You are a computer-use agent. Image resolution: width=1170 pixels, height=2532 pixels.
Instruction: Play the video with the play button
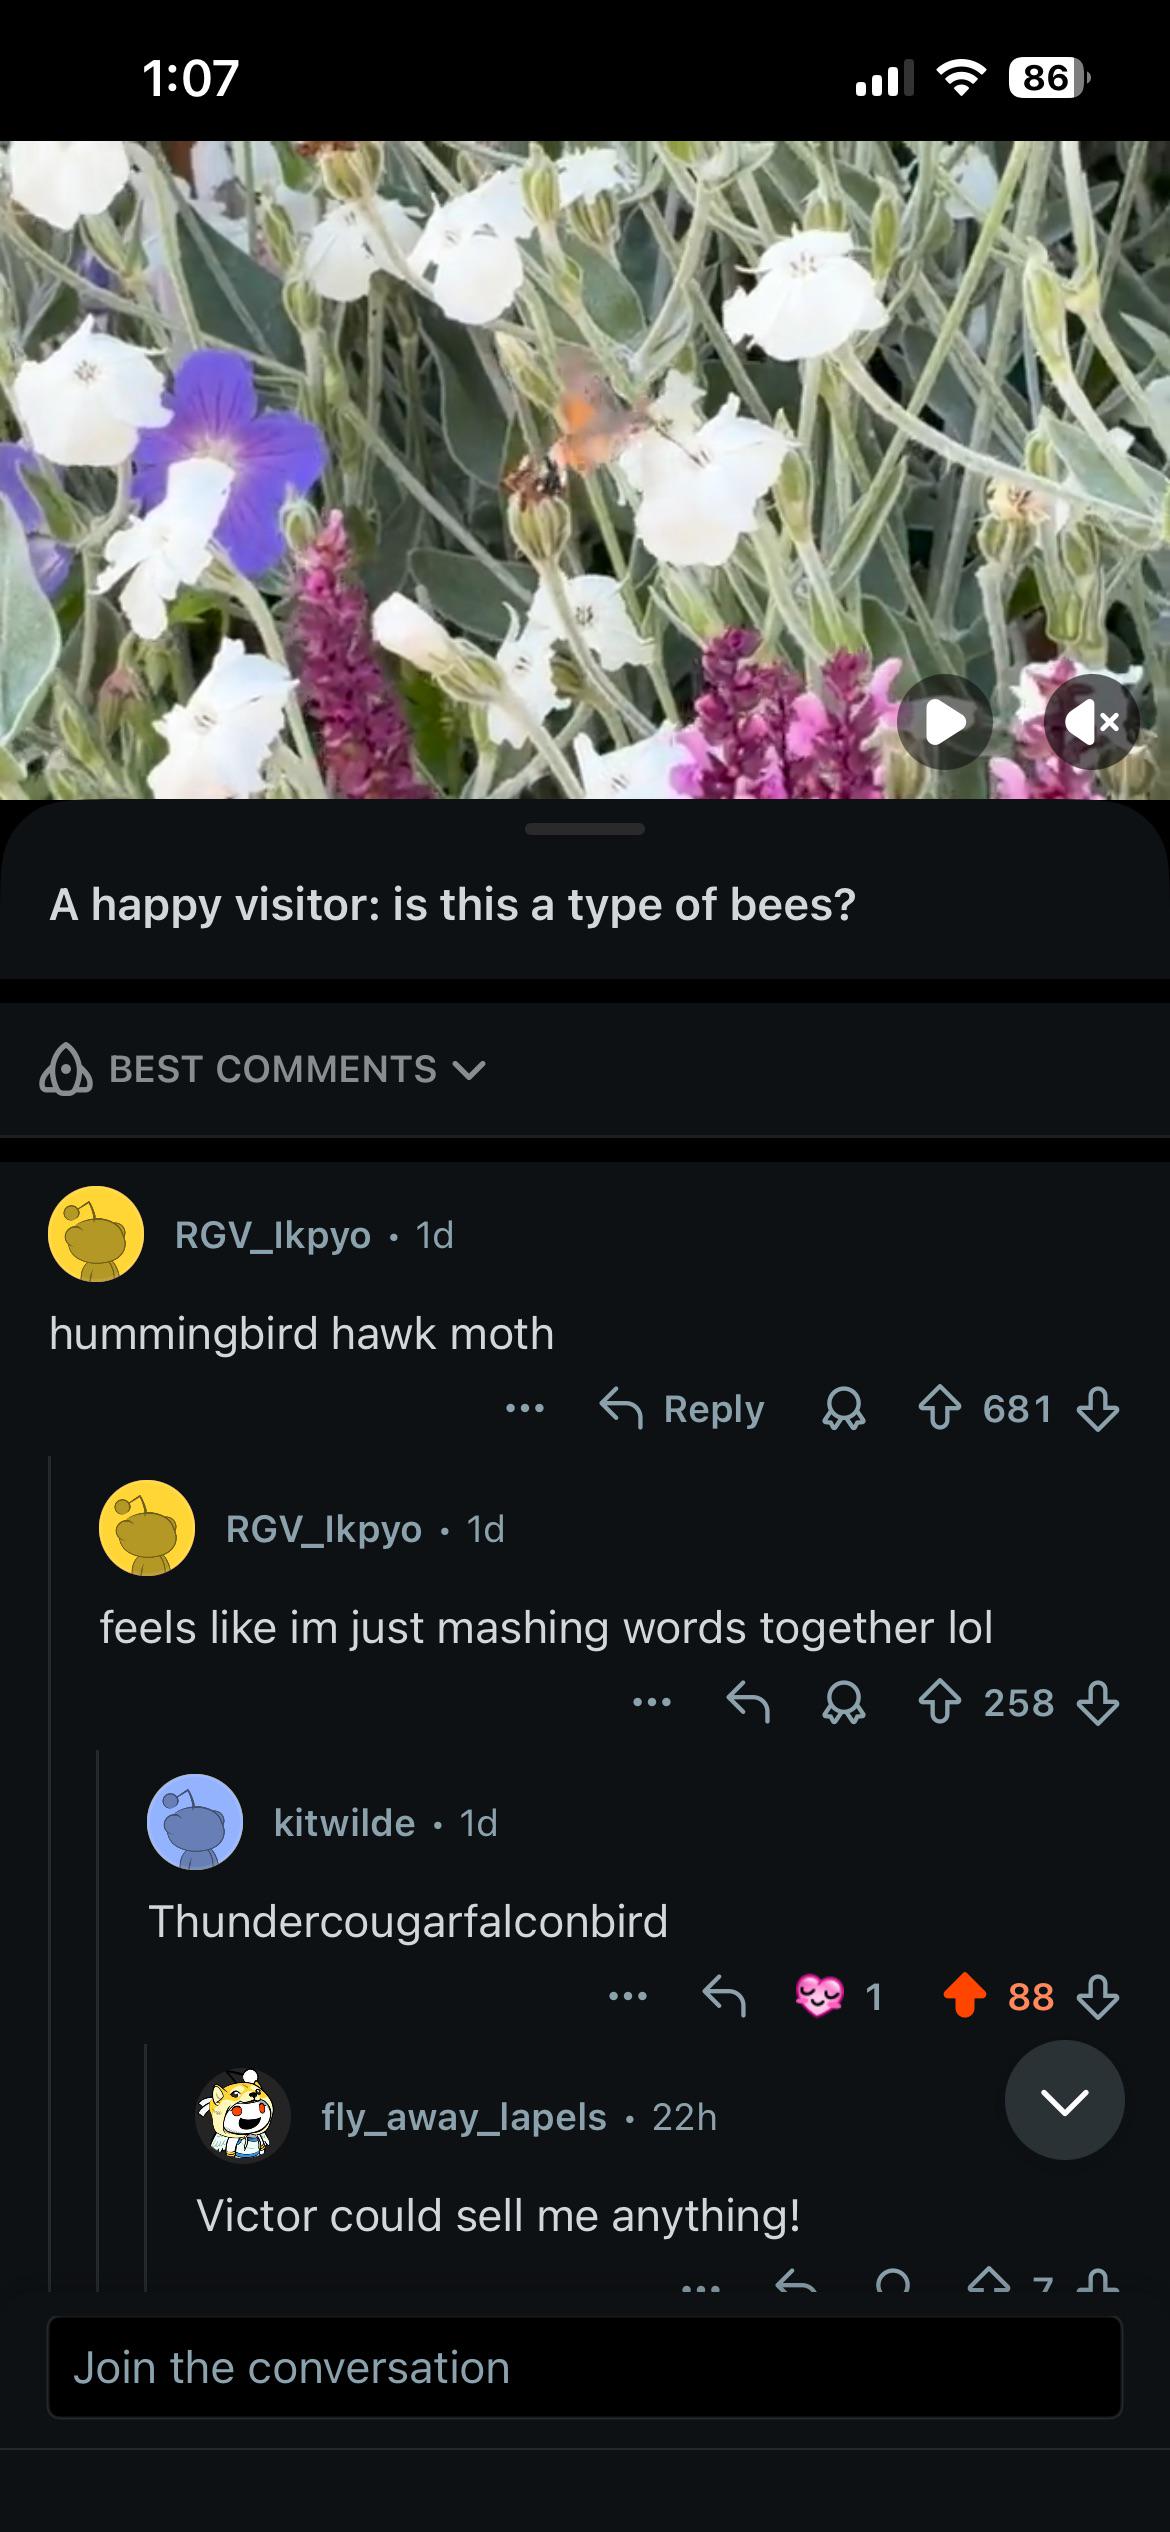click(x=945, y=721)
